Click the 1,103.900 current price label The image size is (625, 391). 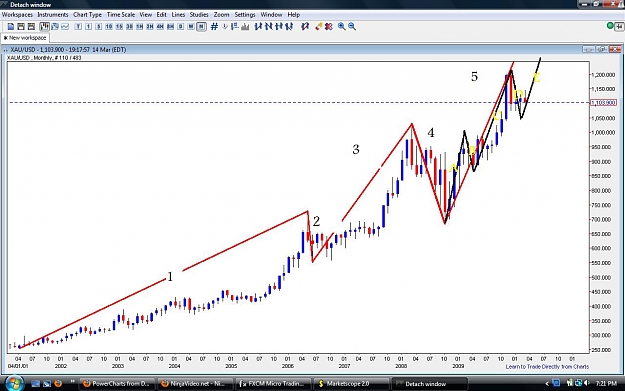point(603,103)
